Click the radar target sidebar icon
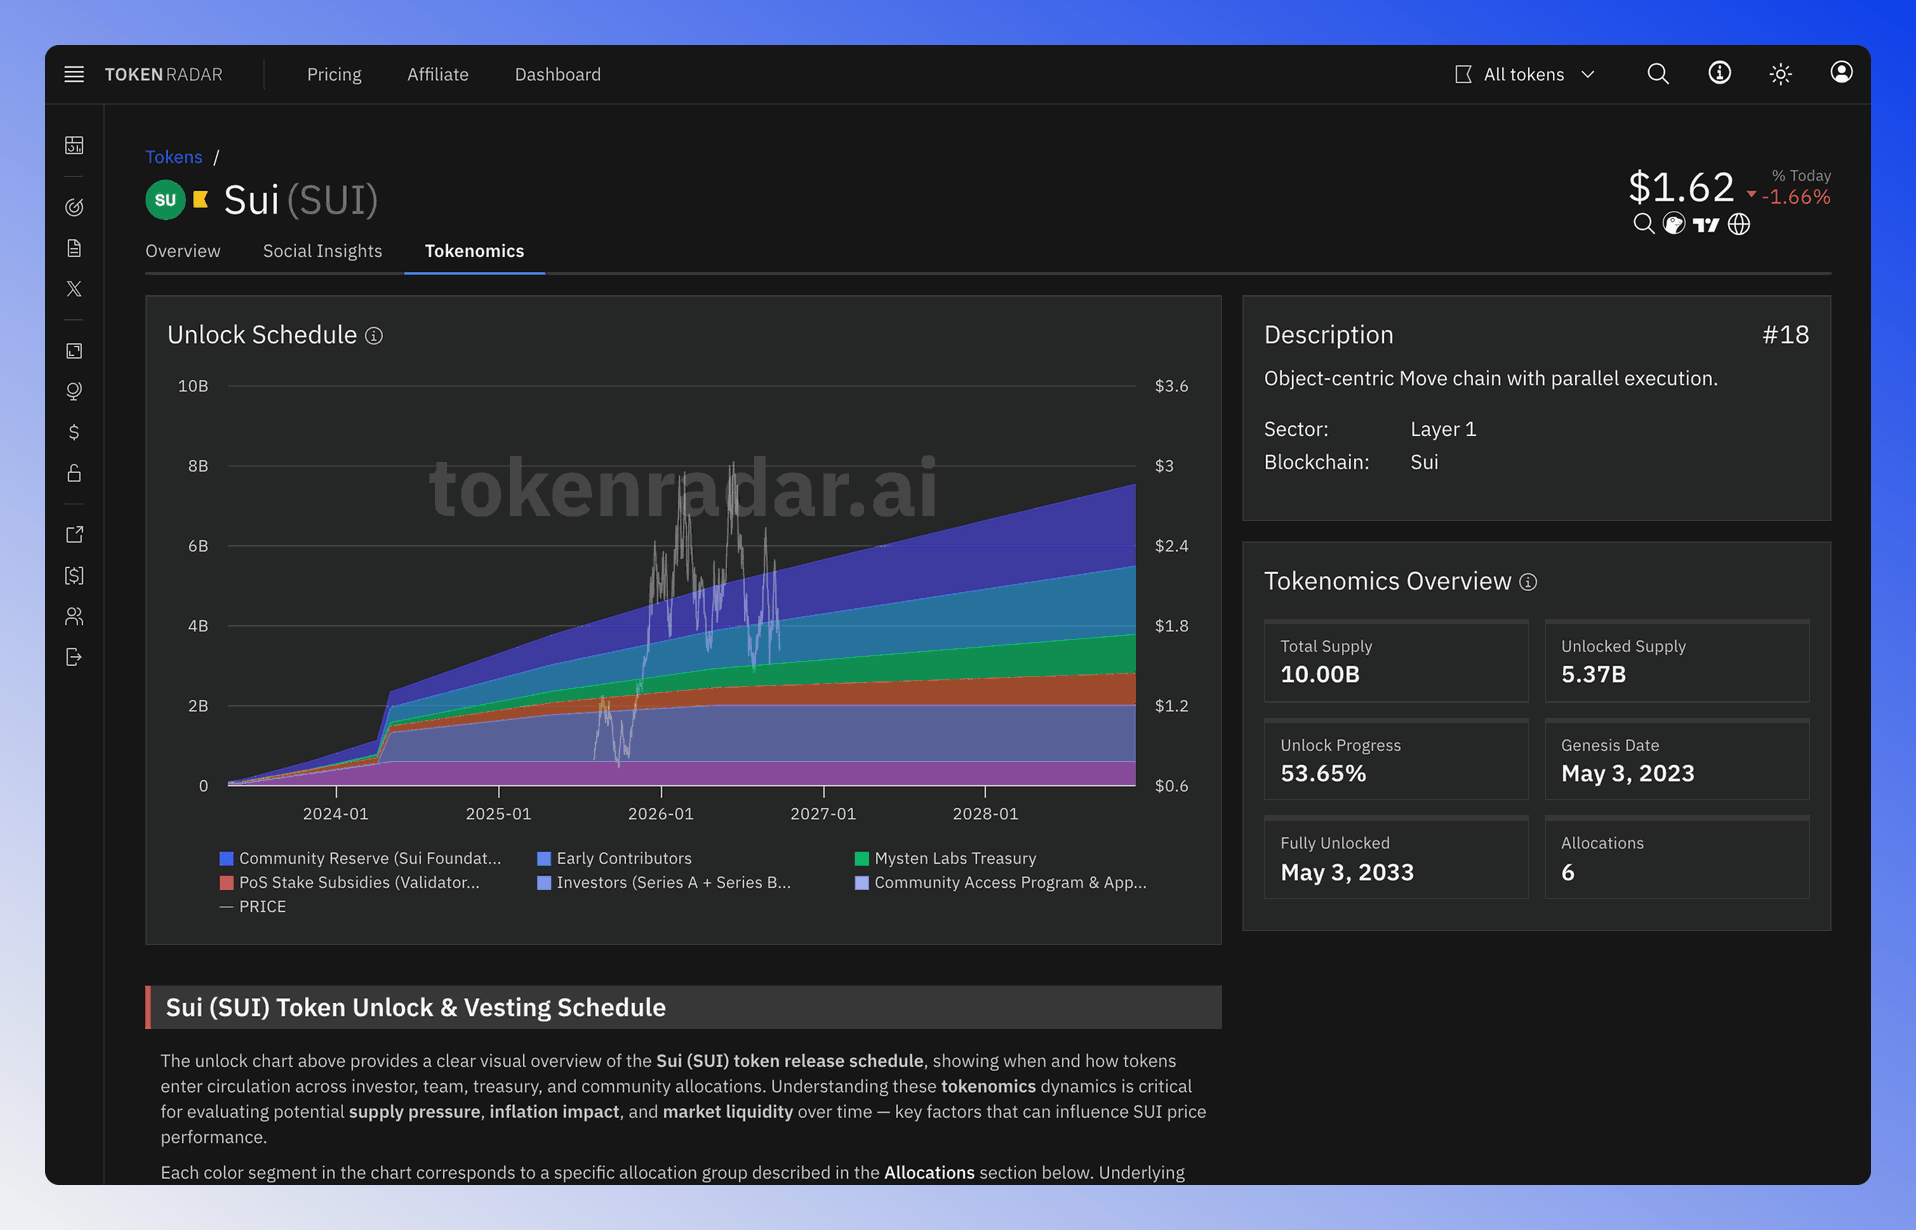The width and height of the screenshot is (1916, 1230). coord(74,207)
